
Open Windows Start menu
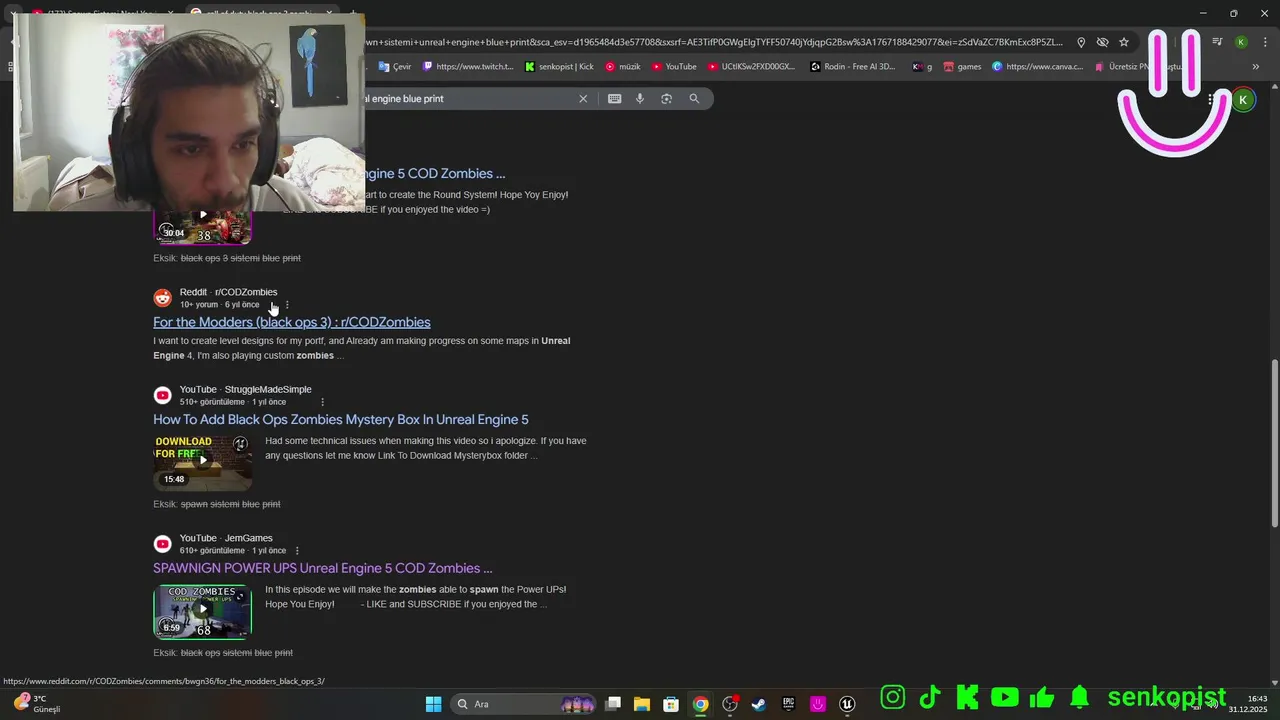pos(433,704)
